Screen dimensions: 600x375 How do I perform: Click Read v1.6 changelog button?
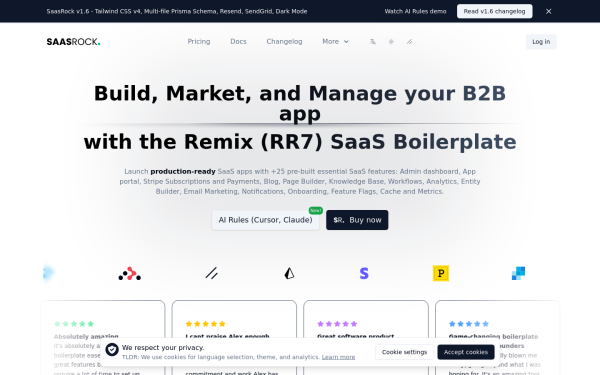pos(494,11)
